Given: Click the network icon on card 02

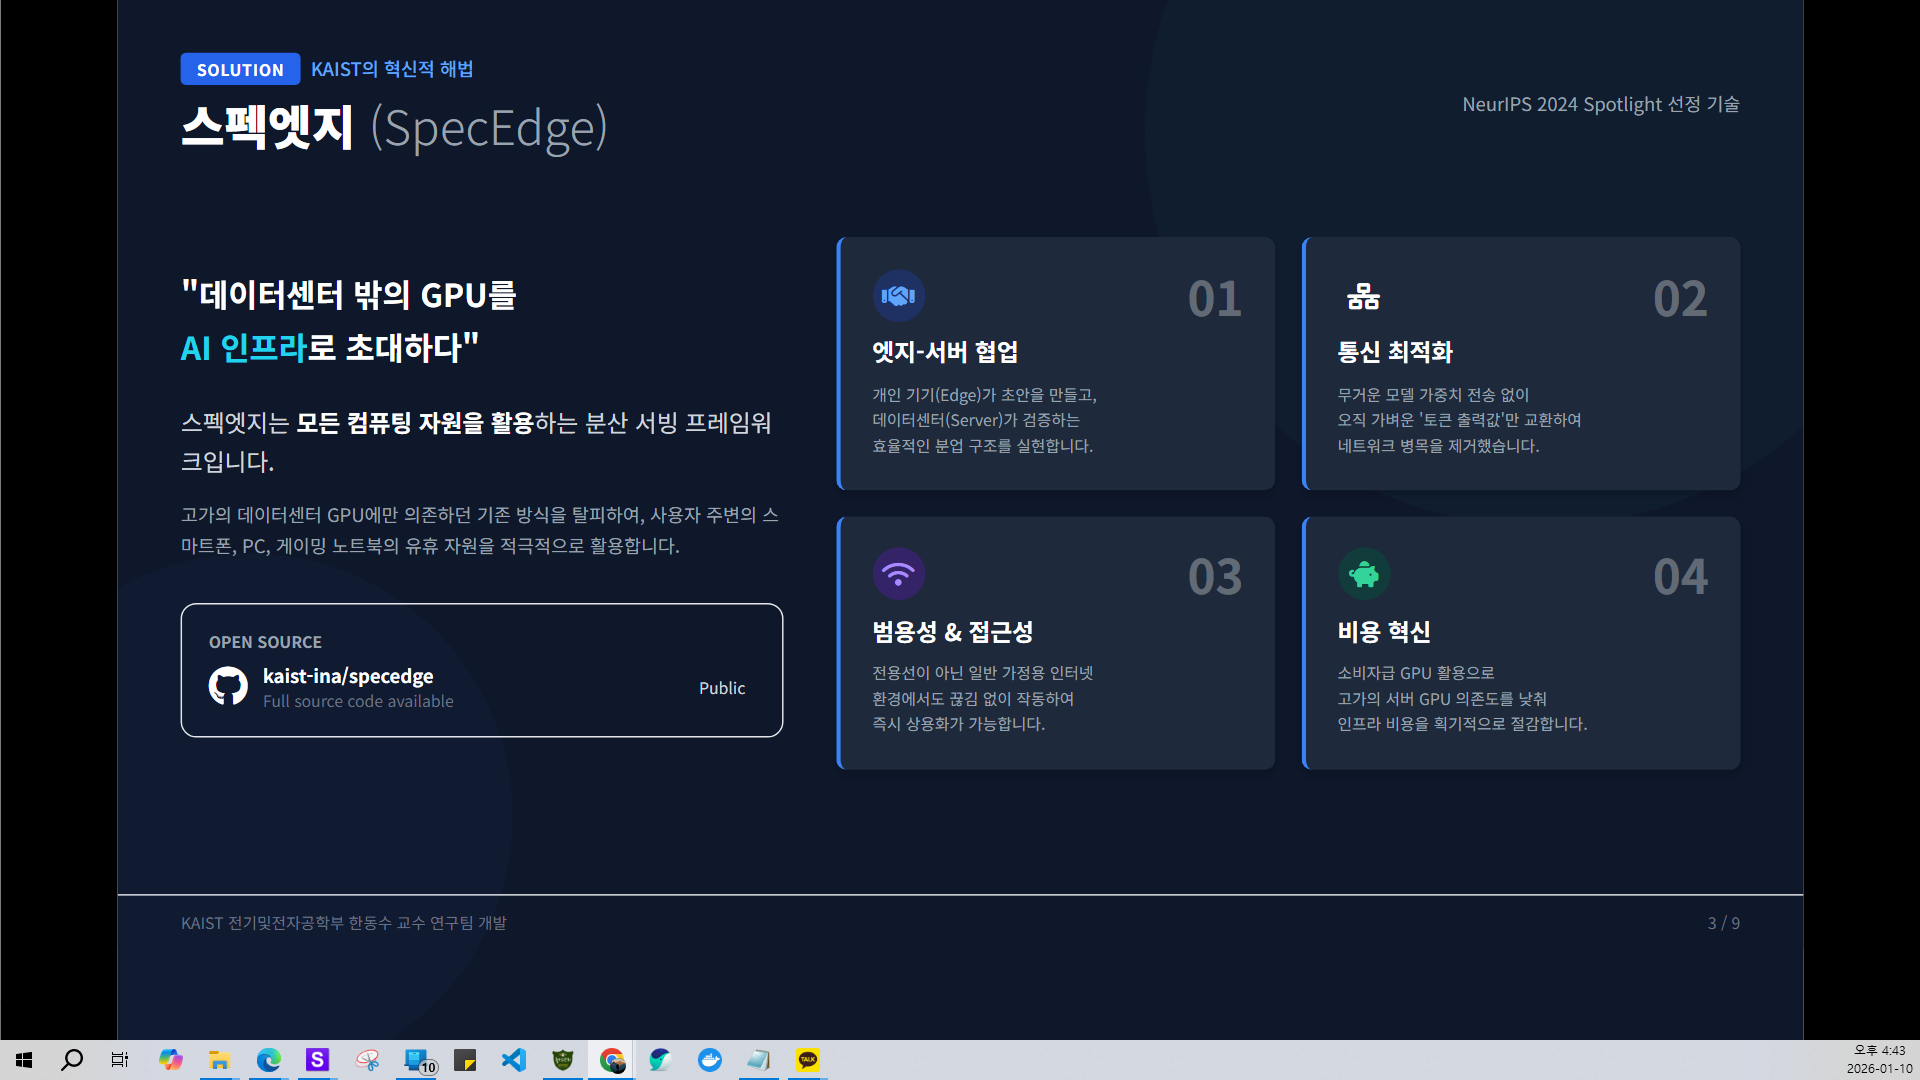Looking at the screenshot, I should [1363, 296].
